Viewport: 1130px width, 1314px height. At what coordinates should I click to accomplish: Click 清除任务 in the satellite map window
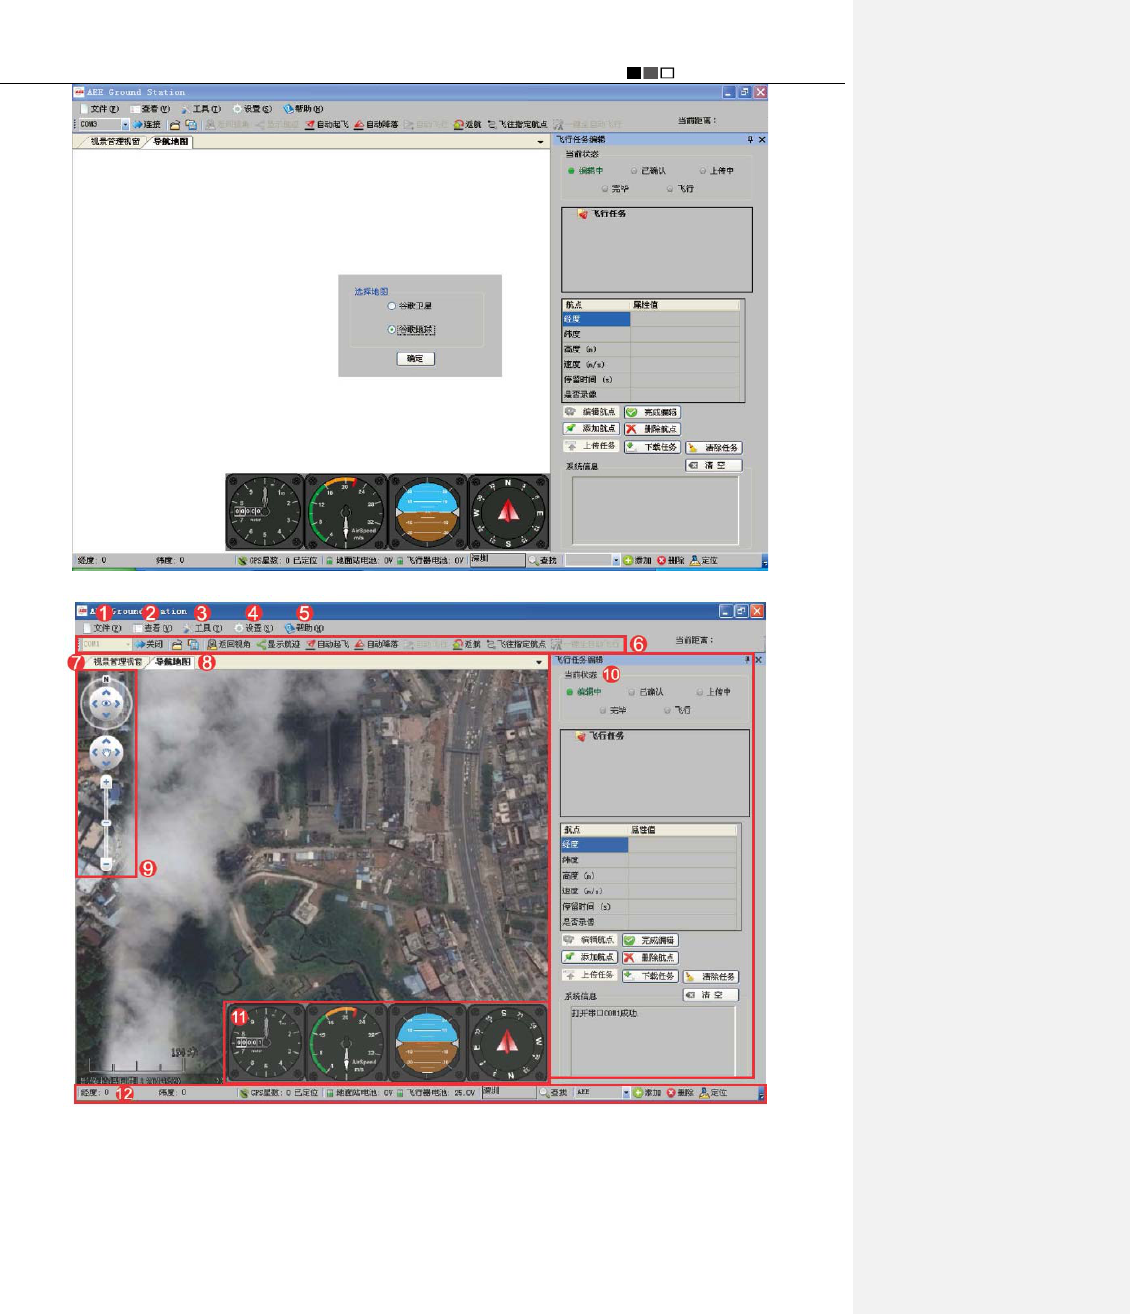[711, 977]
